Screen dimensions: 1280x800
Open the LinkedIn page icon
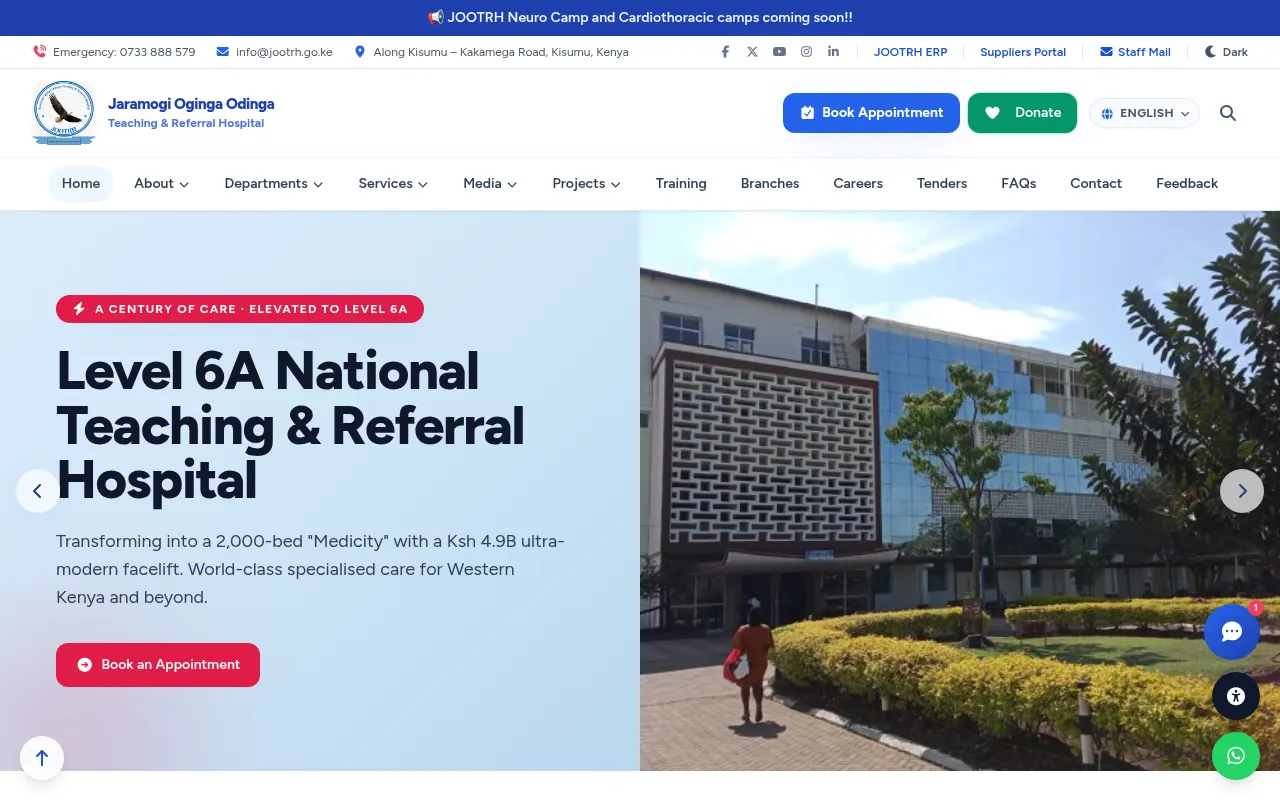click(x=833, y=52)
